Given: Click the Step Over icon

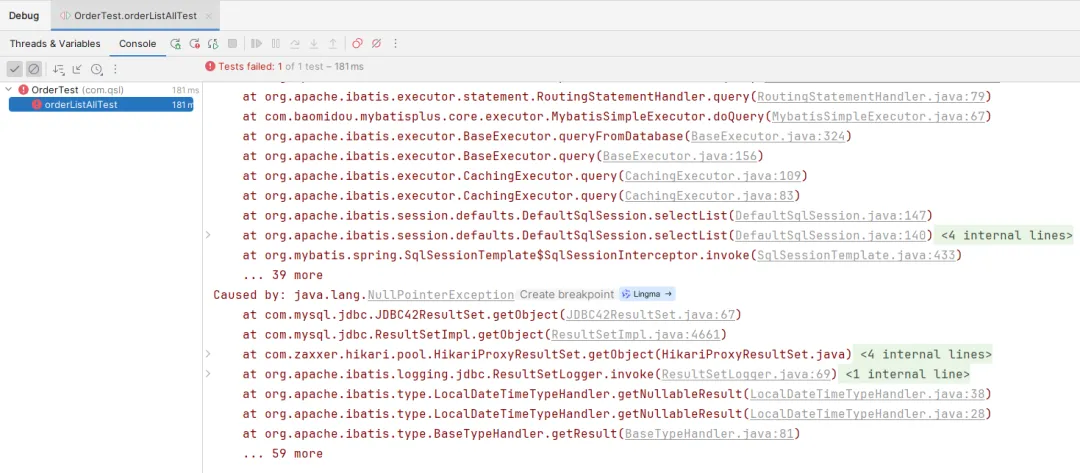Looking at the screenshot, I should click(295, 43).
